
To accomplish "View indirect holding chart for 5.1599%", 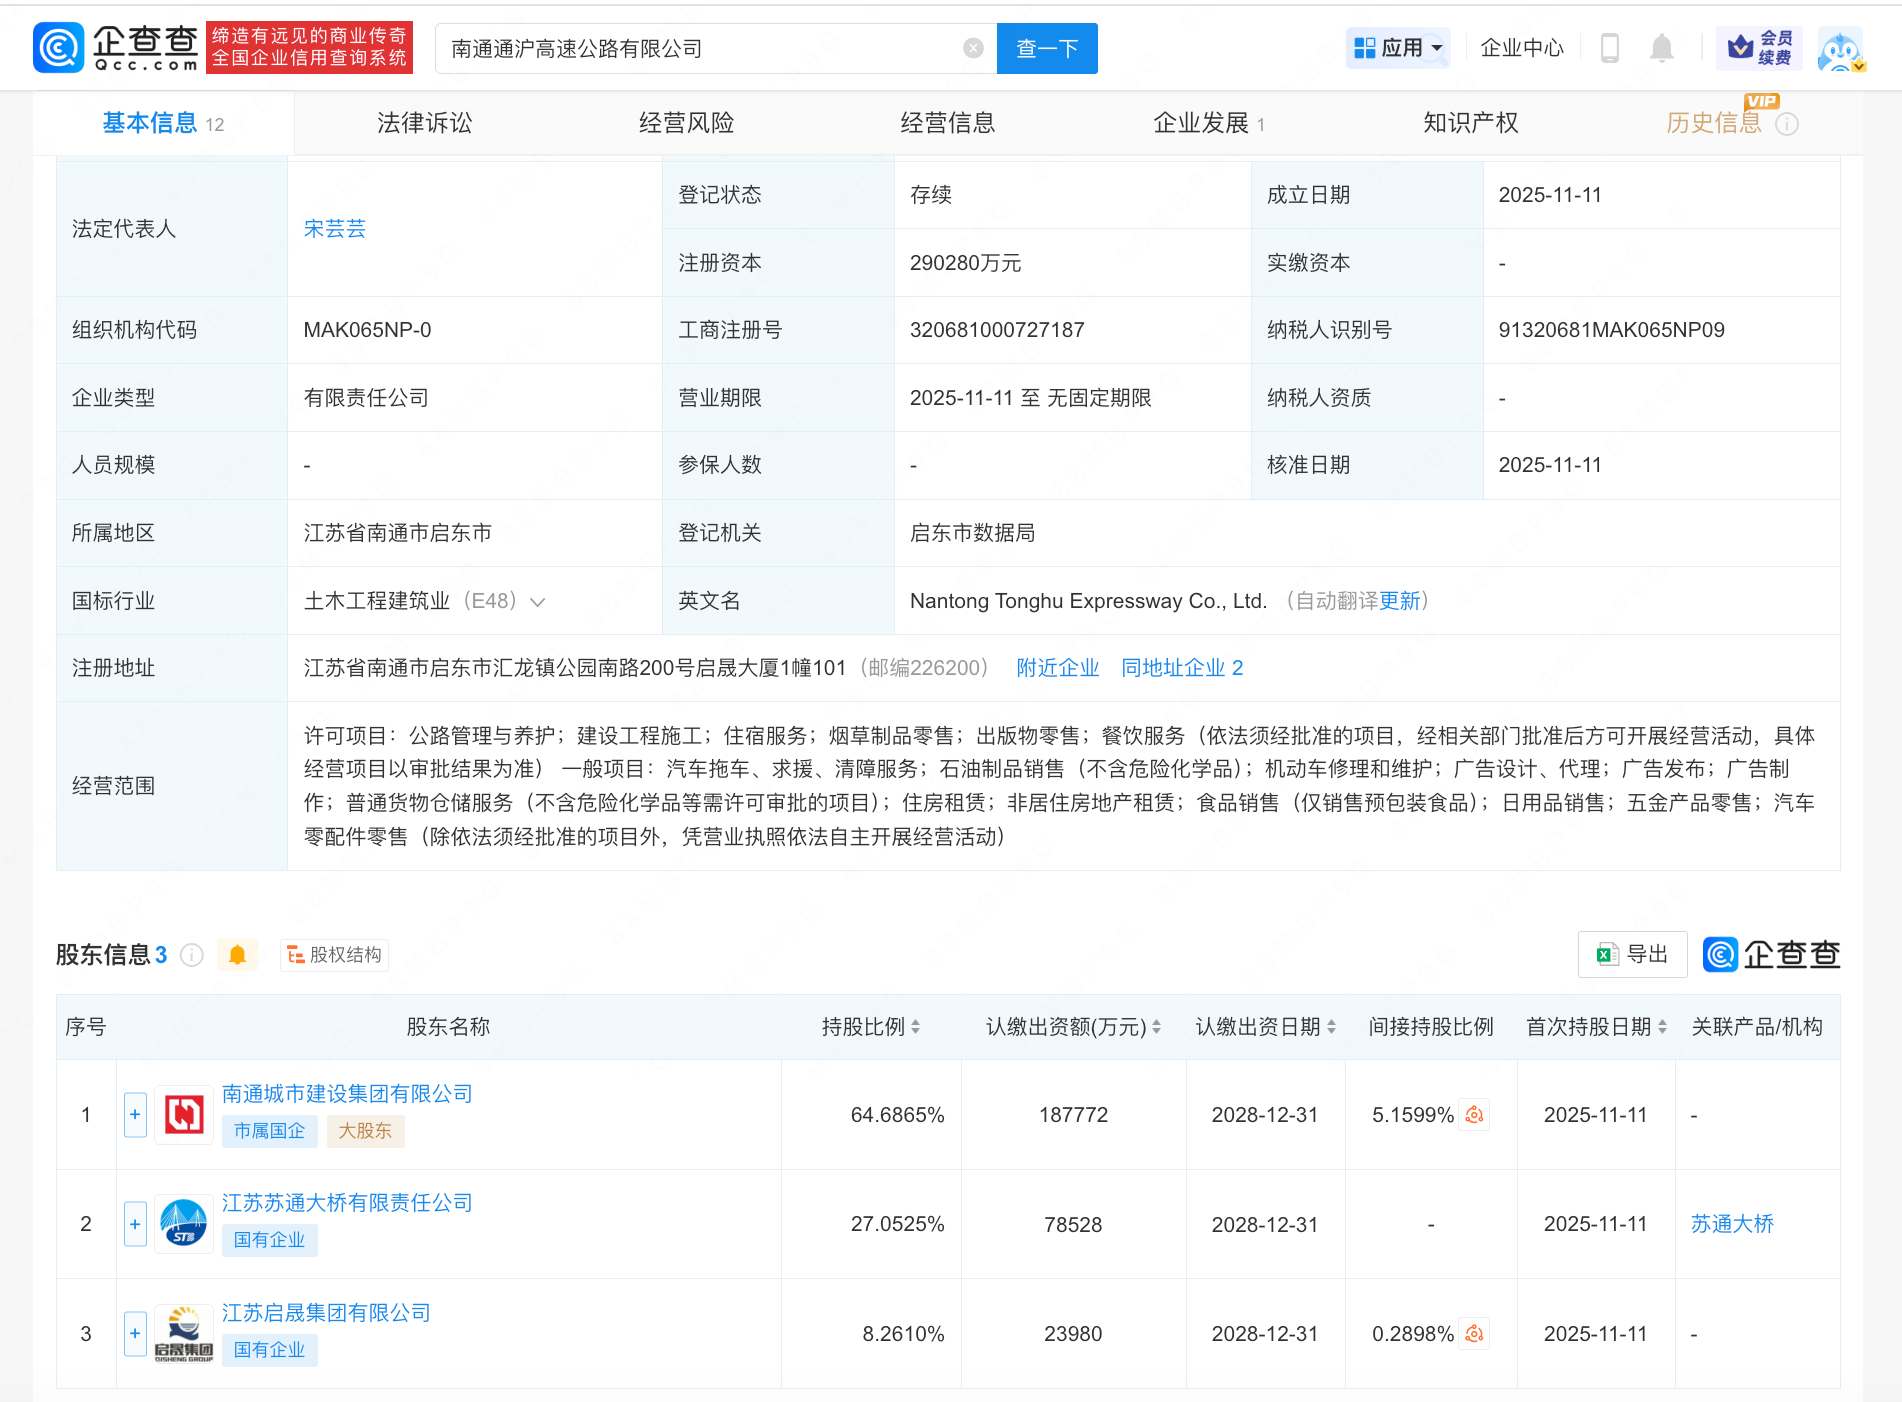I will tap(1474, 1115).
